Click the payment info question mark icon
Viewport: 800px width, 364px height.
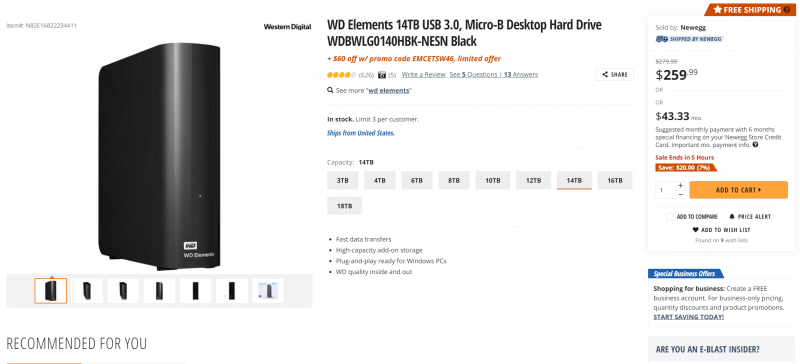[755, 145]
